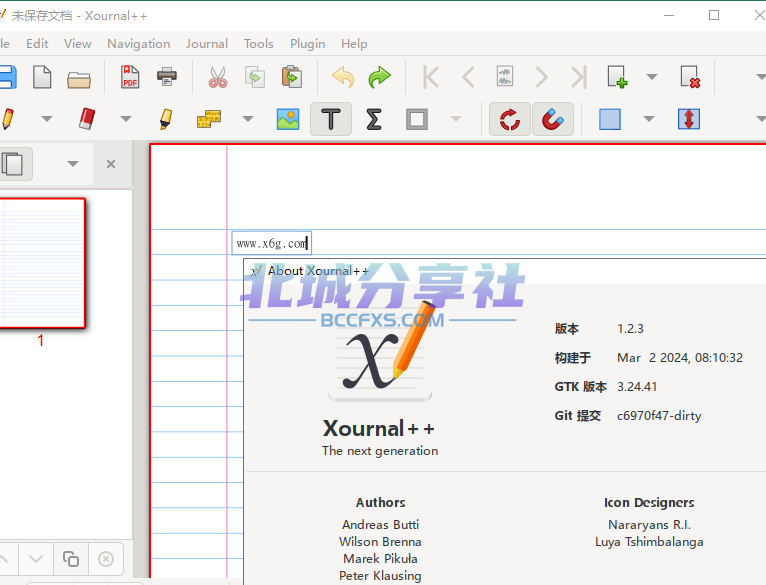The height and width of the screenshot is (585, 766).
Task: Toggle rotation snapping
Action: [510, 119]
